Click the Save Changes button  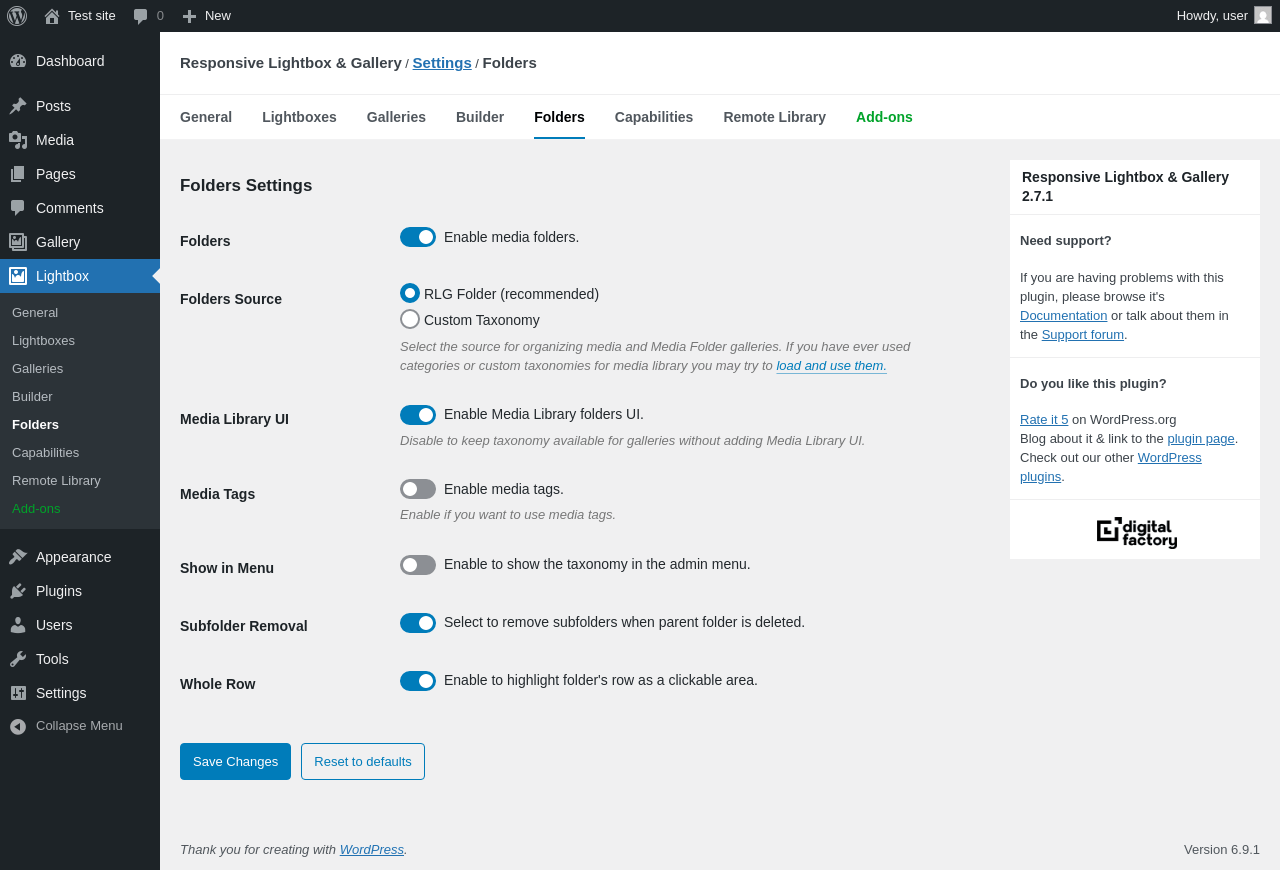[235, 761]
